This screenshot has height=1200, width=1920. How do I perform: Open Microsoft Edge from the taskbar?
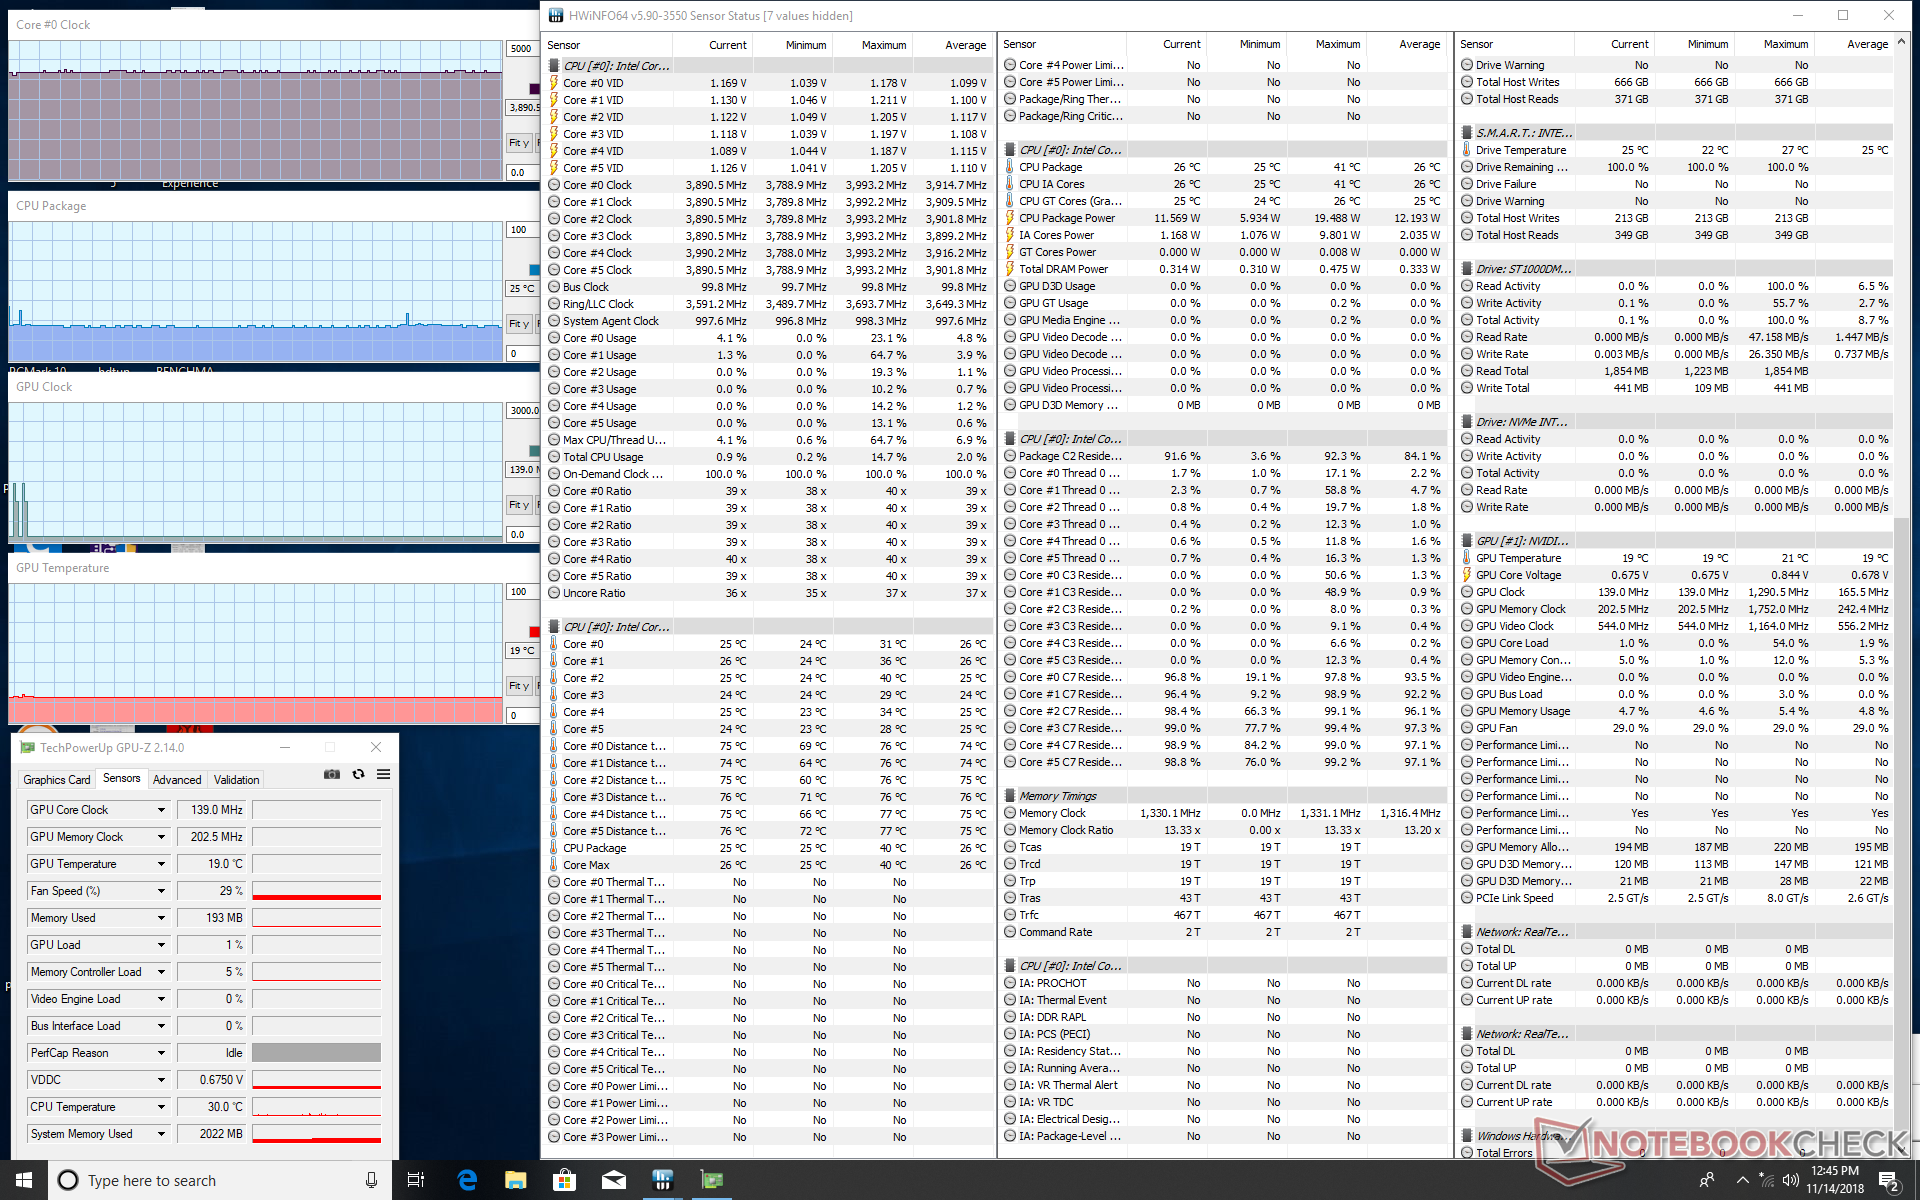(x=467, y=1180)
